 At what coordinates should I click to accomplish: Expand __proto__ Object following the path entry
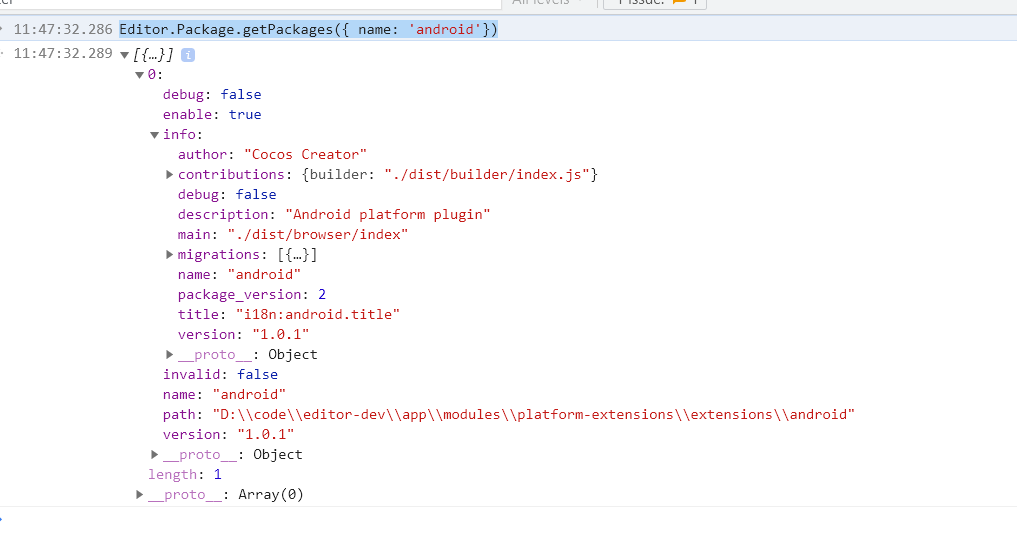(154, 454)
